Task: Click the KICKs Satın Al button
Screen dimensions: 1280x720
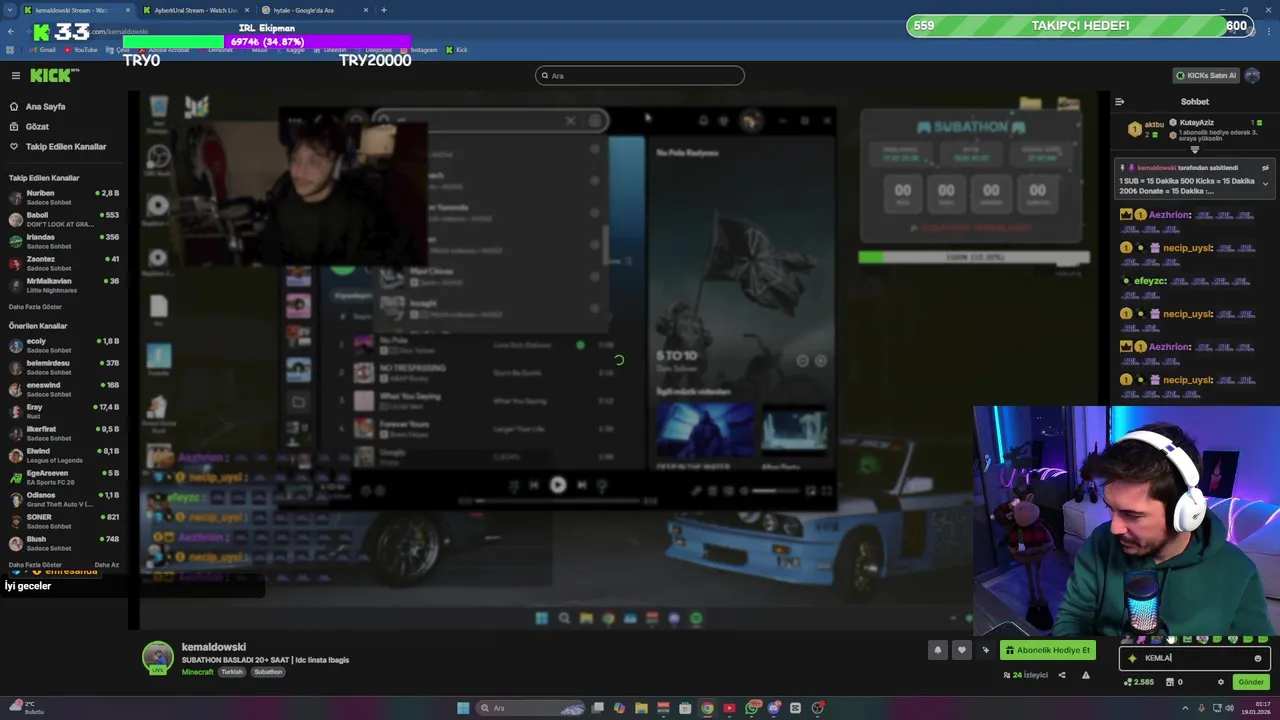Action: click(1206, 76)
